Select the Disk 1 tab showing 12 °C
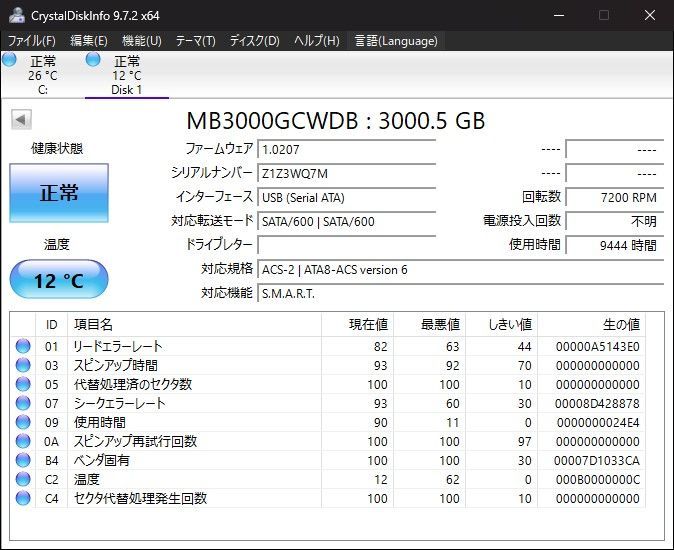The width and height of the screenshot is (674, 550). click(x=127, y=75)
